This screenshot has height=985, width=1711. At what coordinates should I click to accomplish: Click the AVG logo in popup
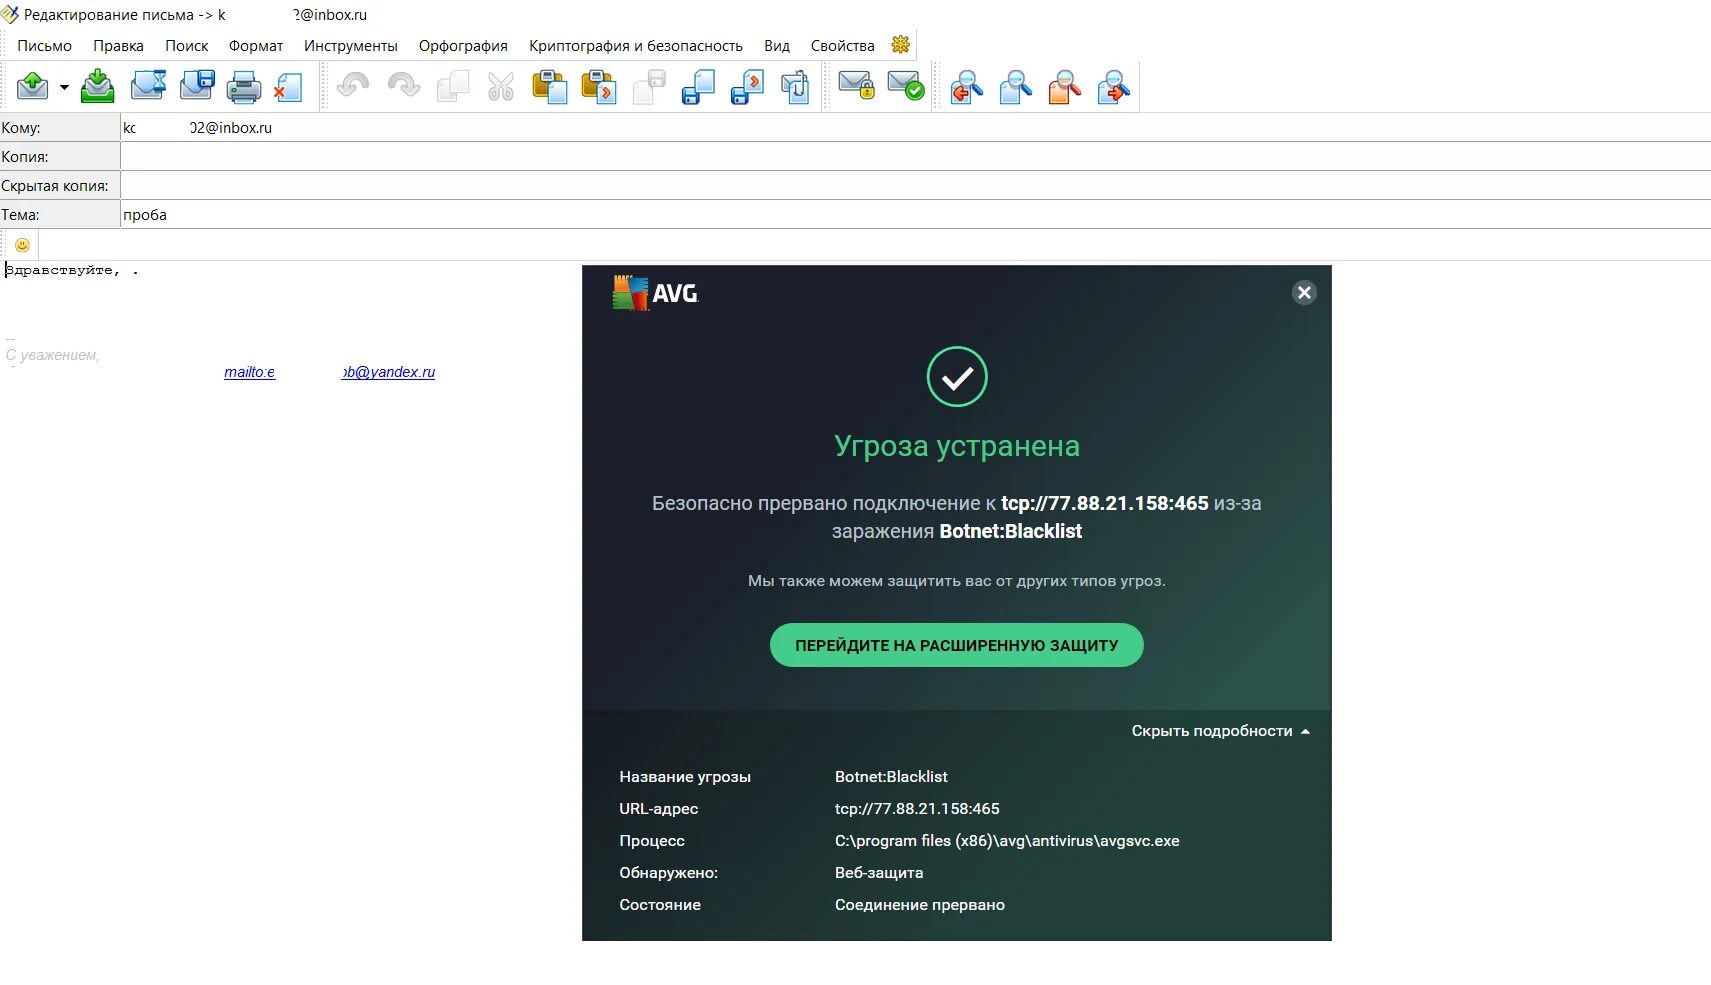(656, 293)
